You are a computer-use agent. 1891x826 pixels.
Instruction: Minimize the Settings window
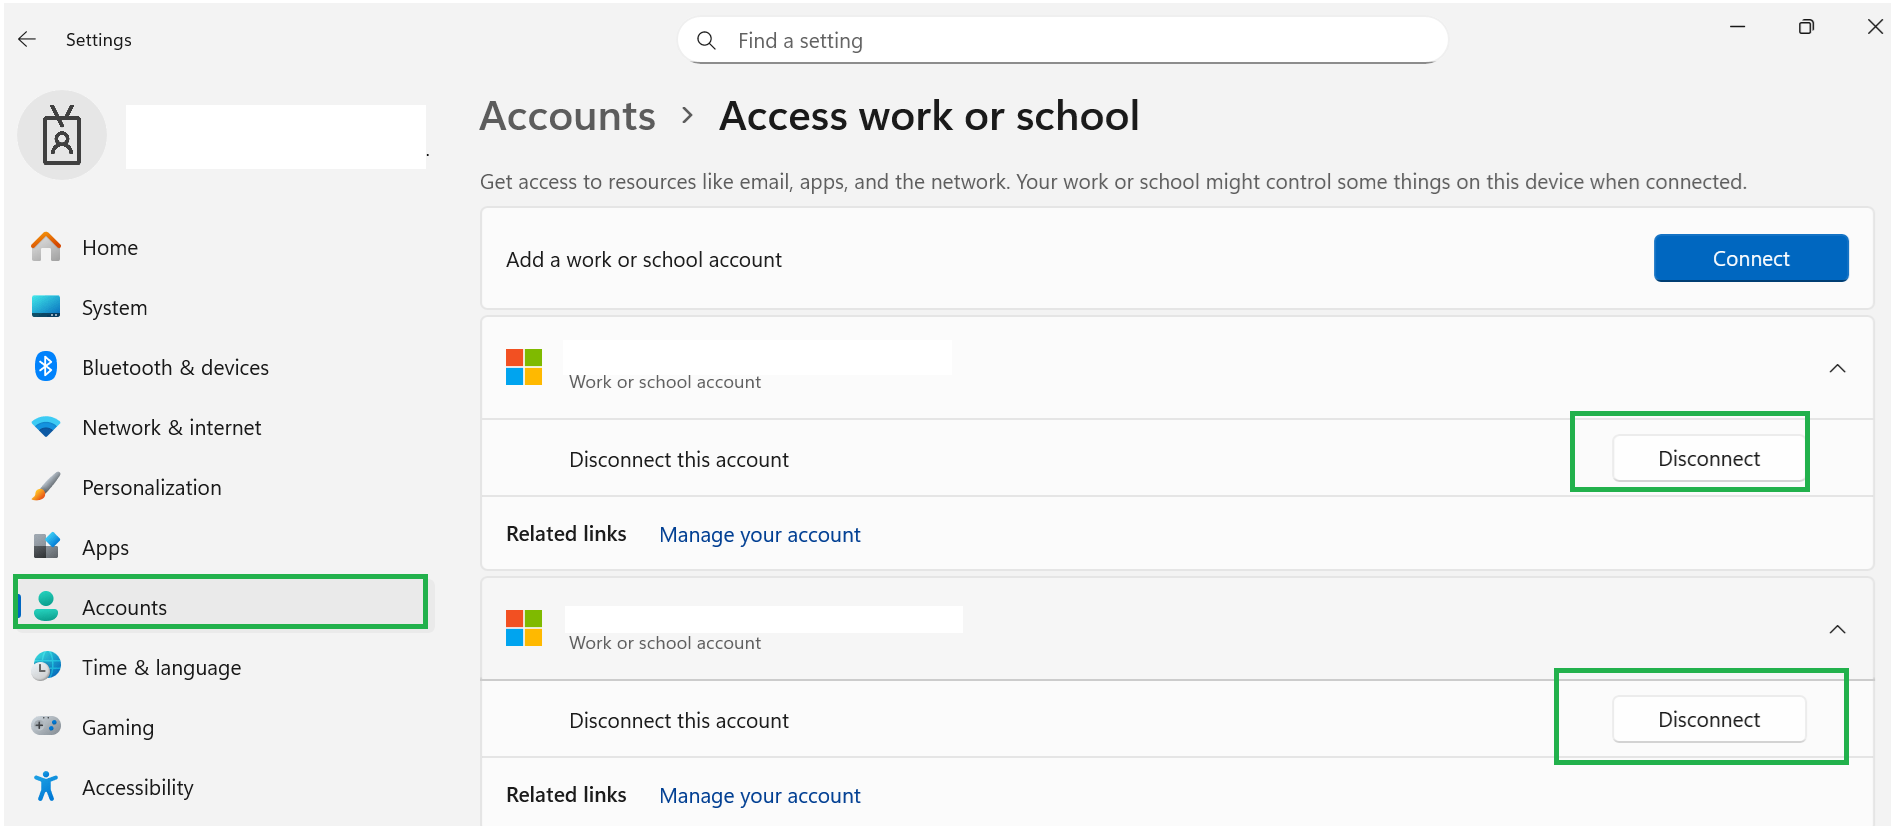click(x=1738, y=27)
